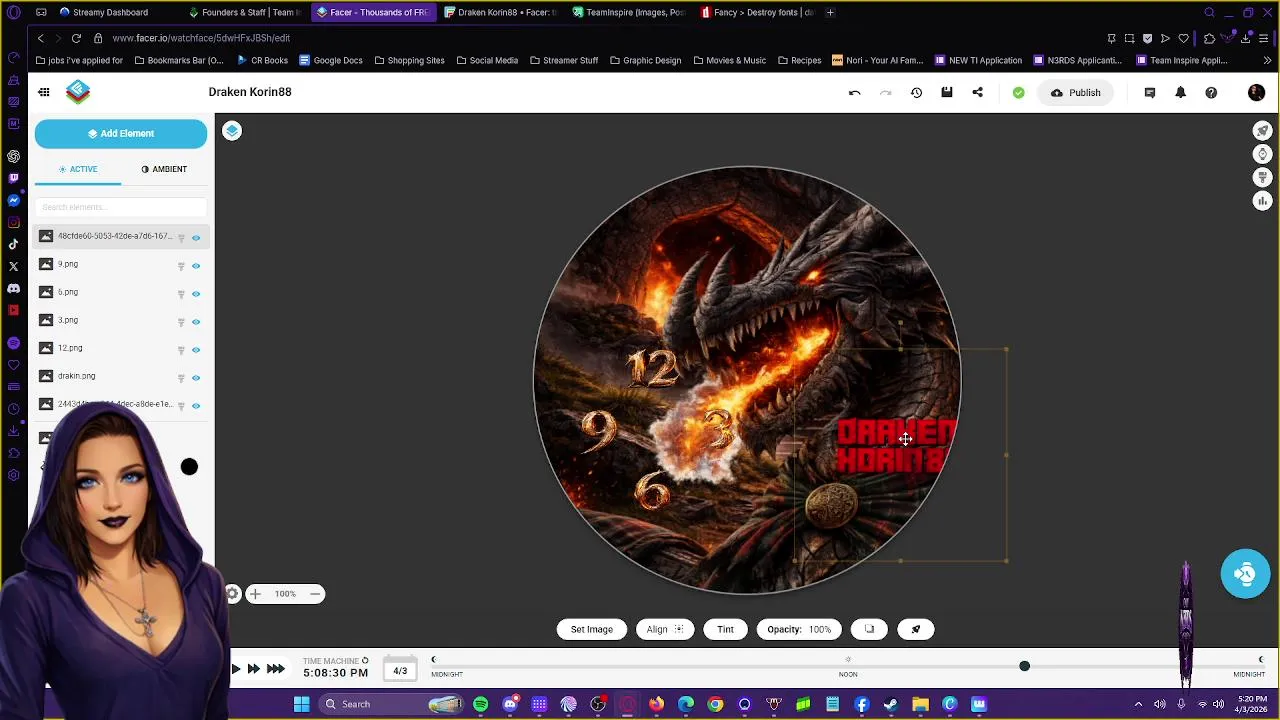Open version history clock icon
Viewport: 1280px width, 720px height.
(916, 93)
